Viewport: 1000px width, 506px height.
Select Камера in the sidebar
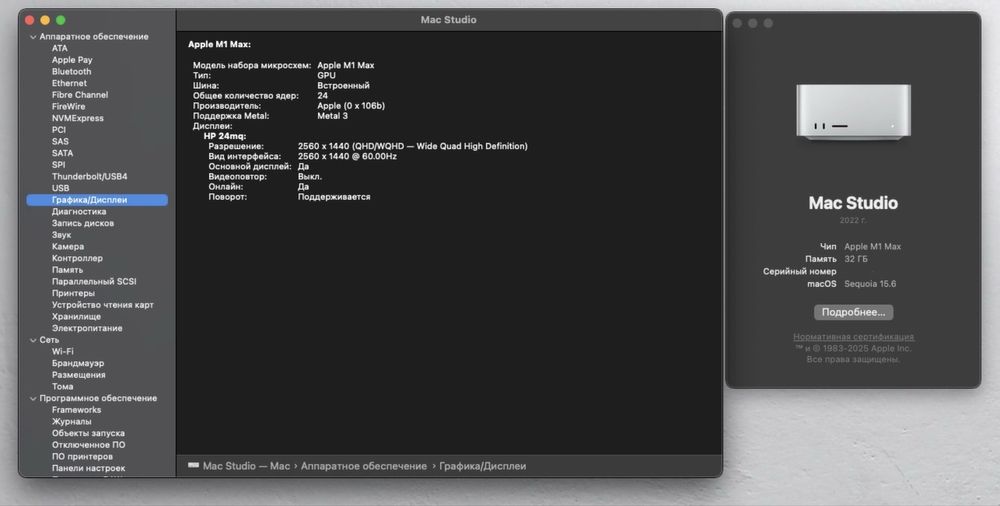pos(68,246)
